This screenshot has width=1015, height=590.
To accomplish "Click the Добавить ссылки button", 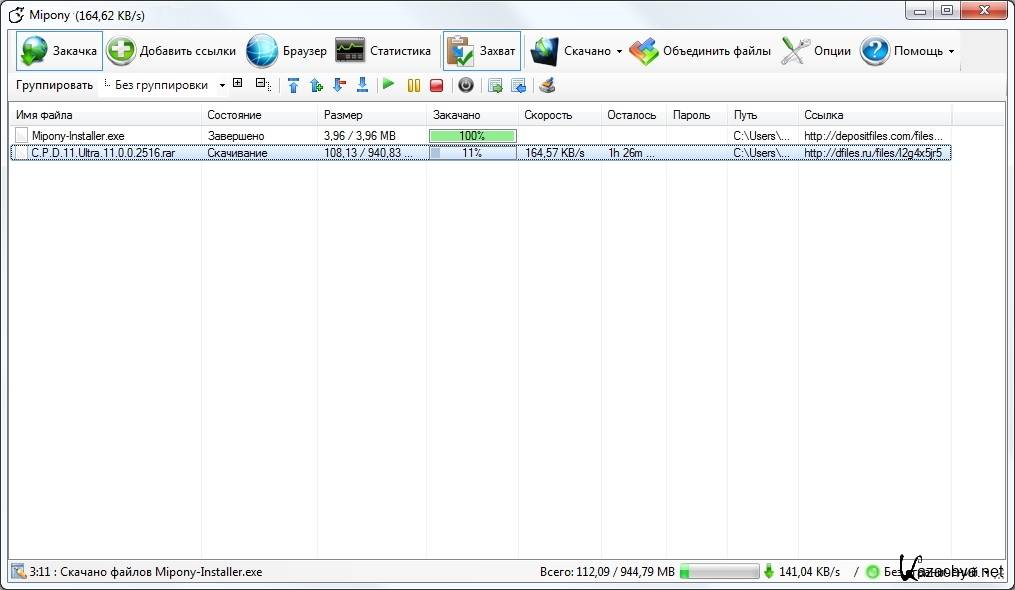I will point(172,51).
